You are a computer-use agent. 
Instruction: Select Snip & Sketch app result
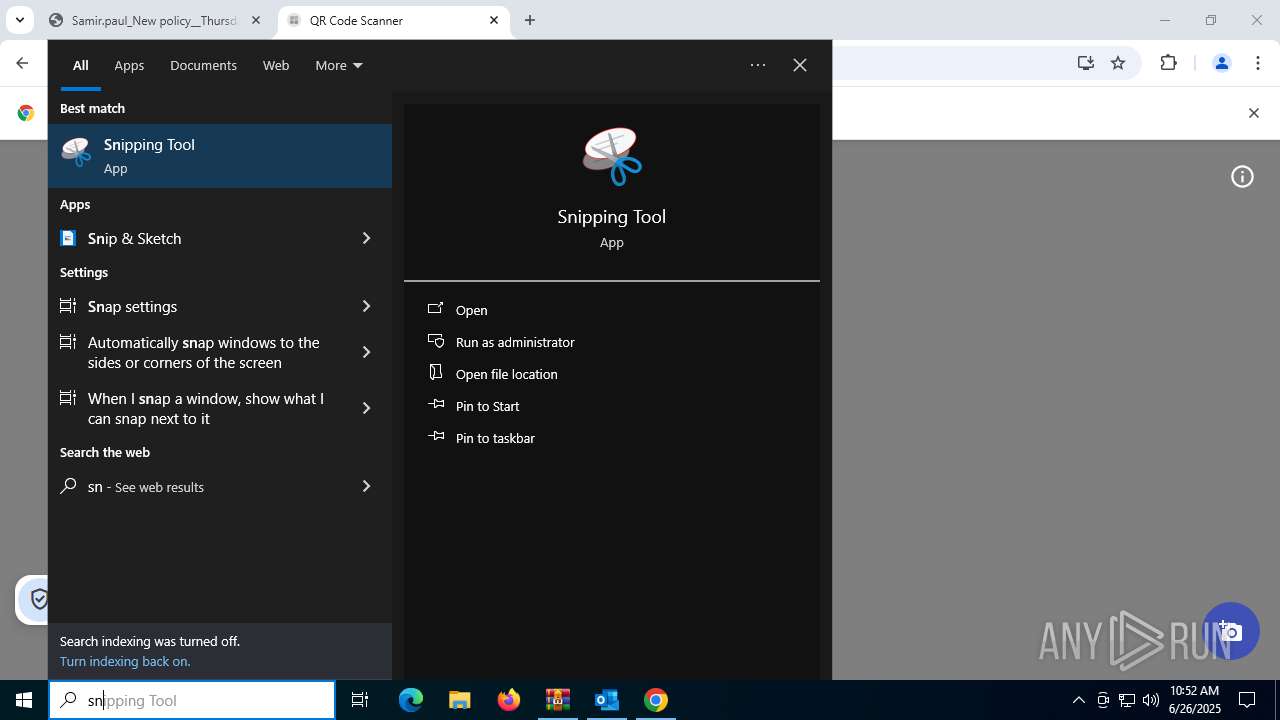click(x=194, y=238)
